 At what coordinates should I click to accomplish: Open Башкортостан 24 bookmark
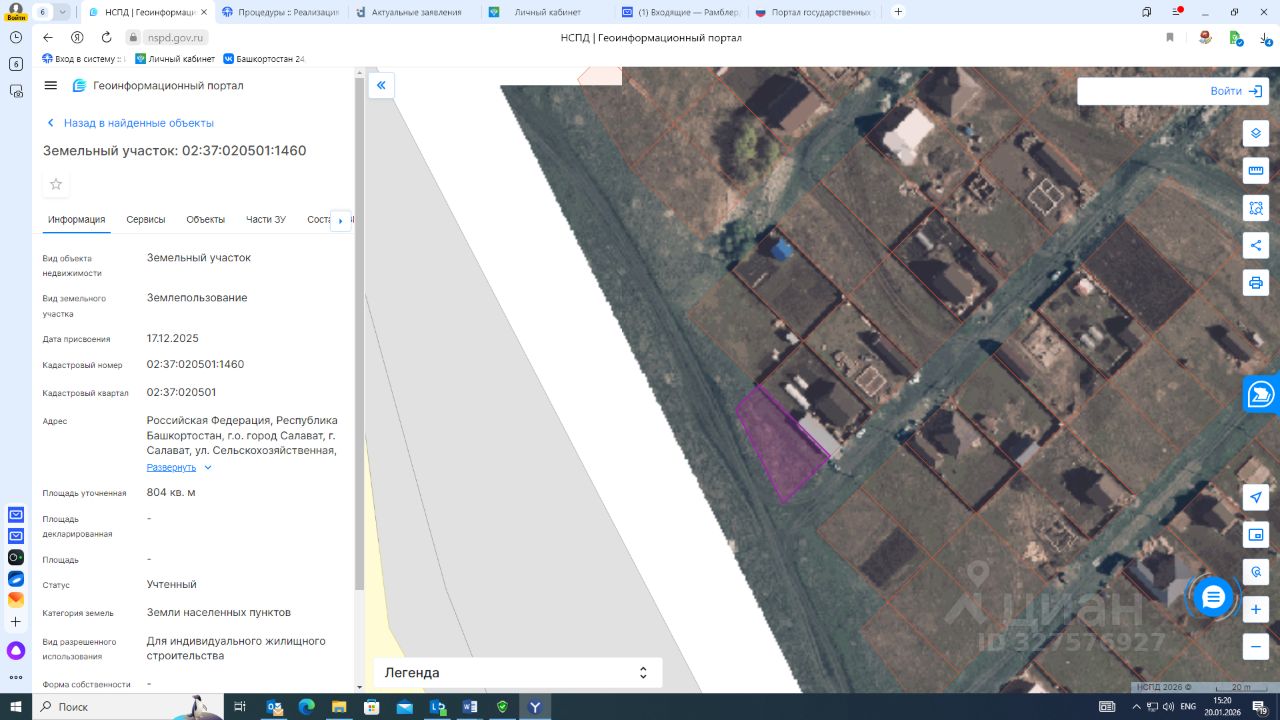(x=264, y=59)
